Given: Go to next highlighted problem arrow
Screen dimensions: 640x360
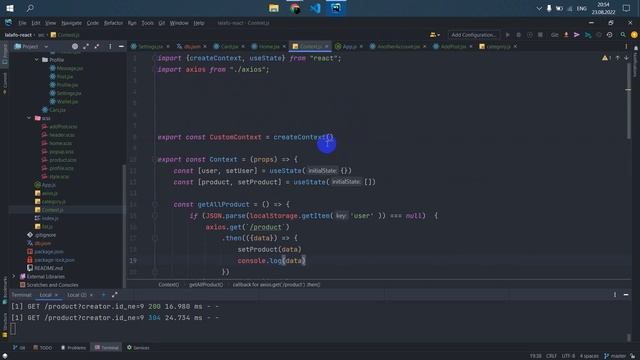Looking at the screenshot, I should (626, 58).
